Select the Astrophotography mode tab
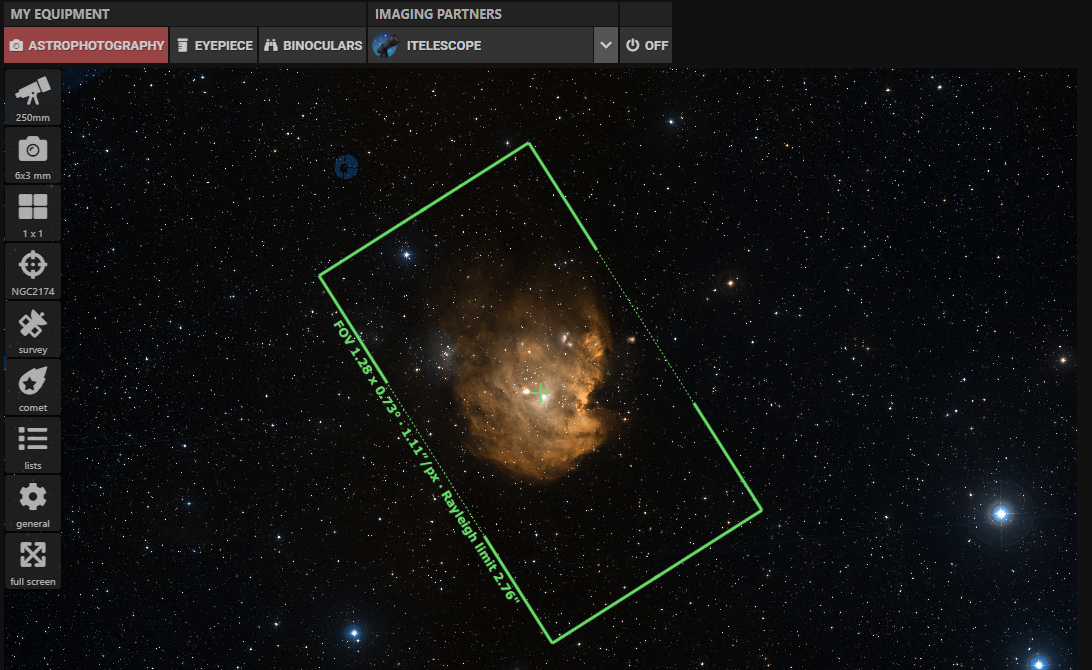Screen dimensions: 1092x670 (86, 46)
